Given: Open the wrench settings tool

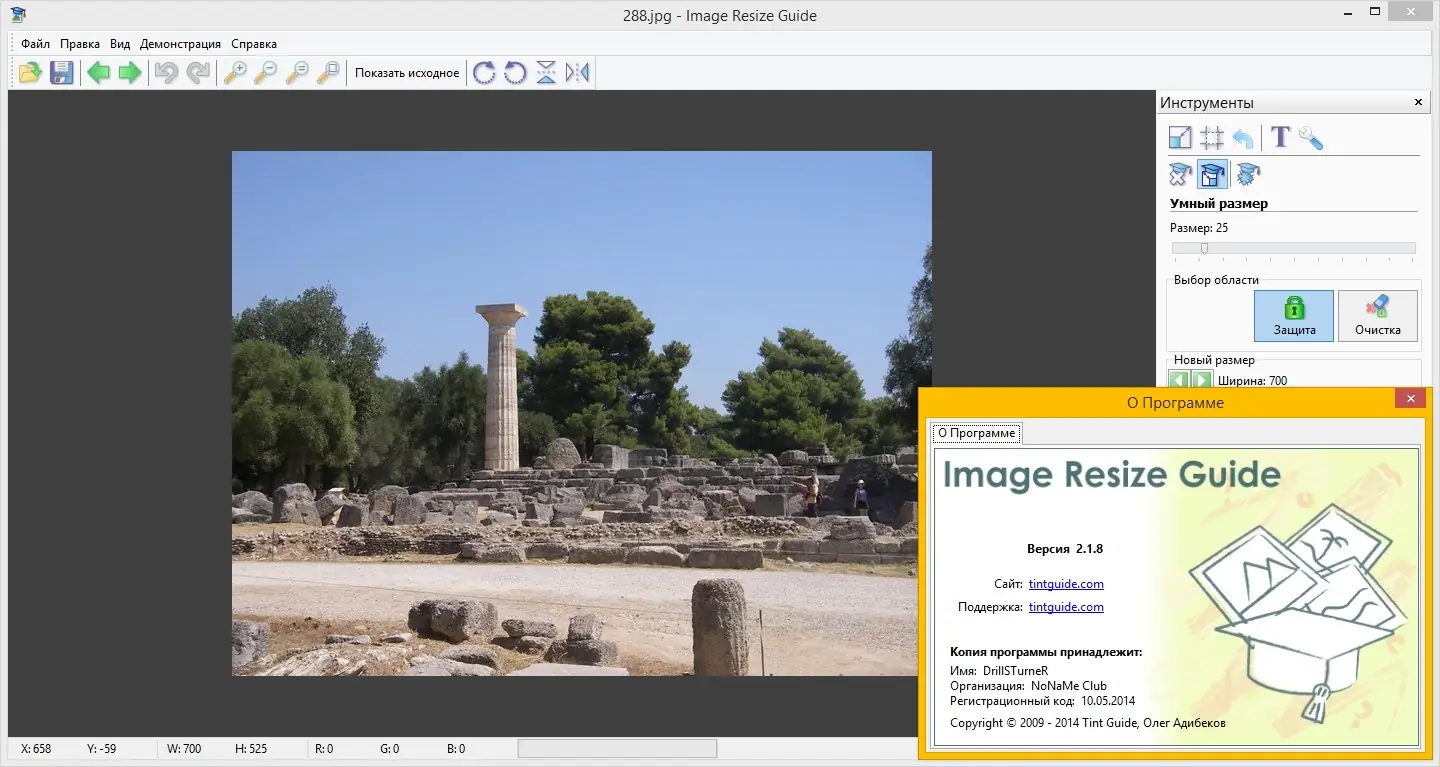Looking at the screenshot, I should click(1311, 138).
